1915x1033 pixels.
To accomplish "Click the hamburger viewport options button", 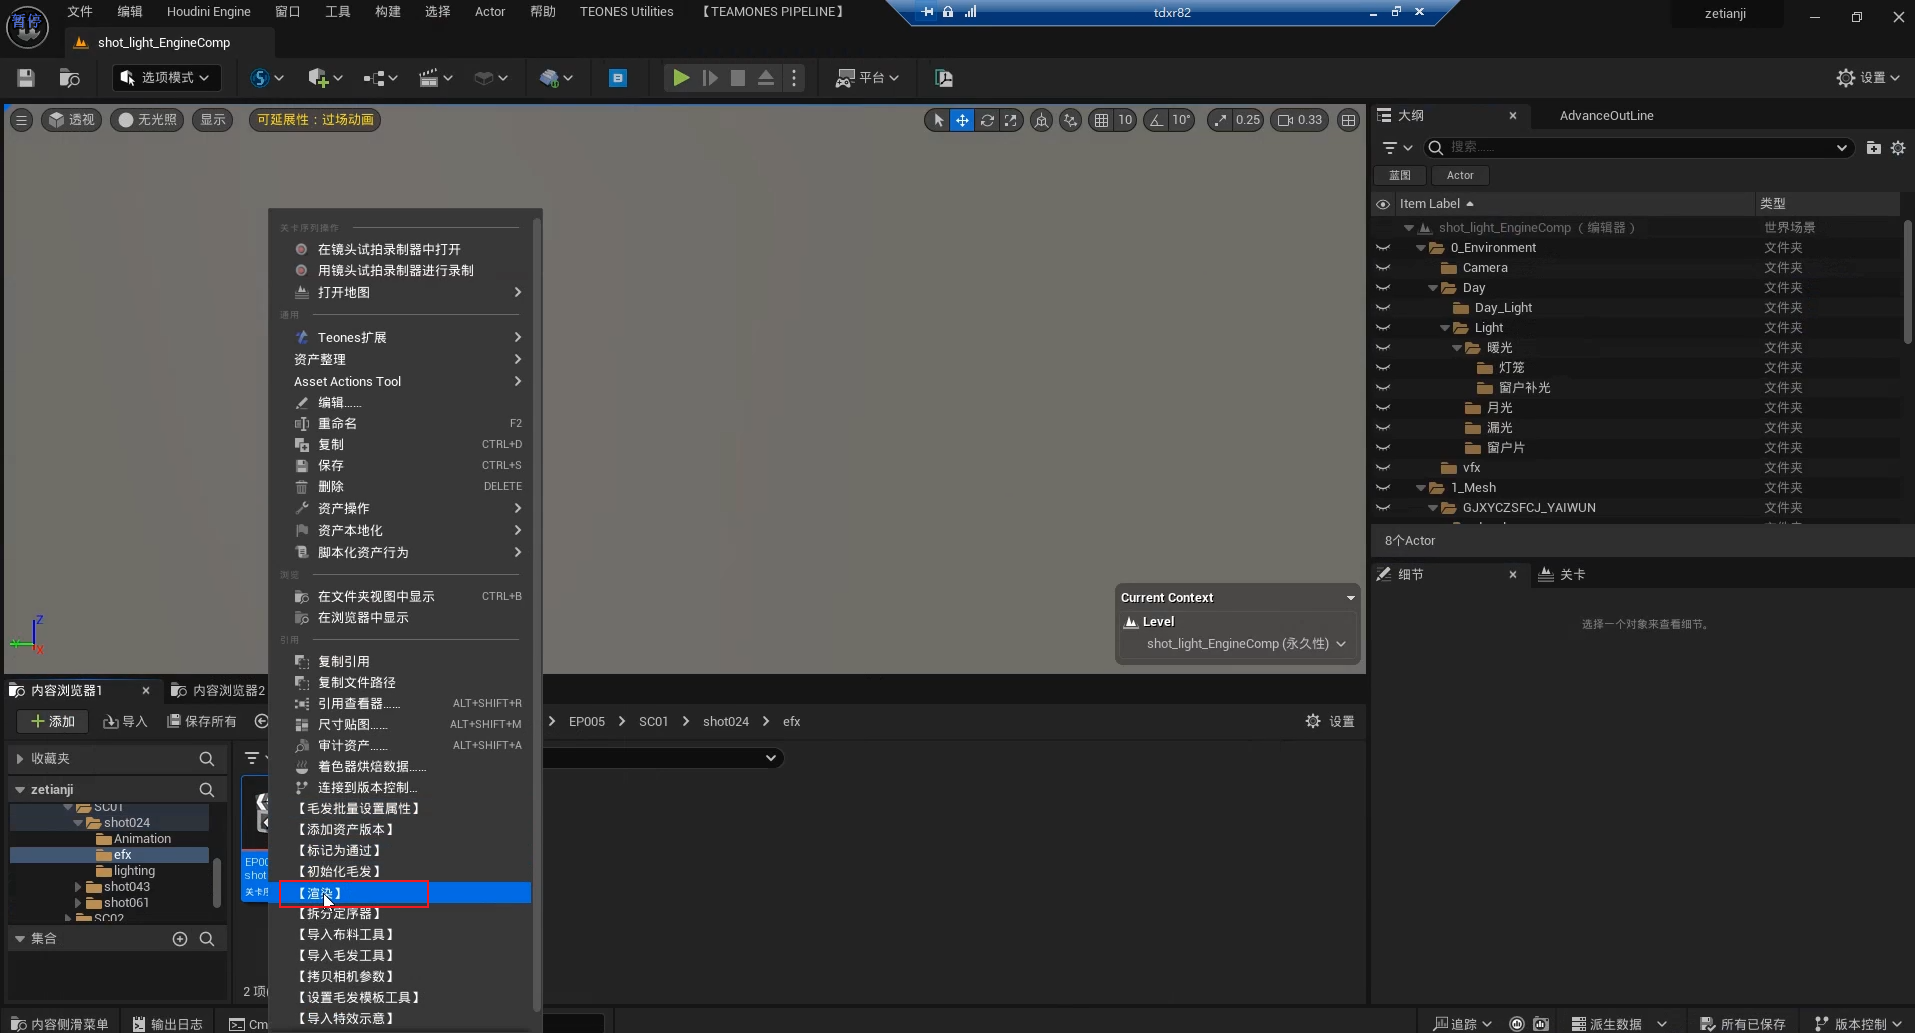I will pyautogui.click(x=21, y=120).
